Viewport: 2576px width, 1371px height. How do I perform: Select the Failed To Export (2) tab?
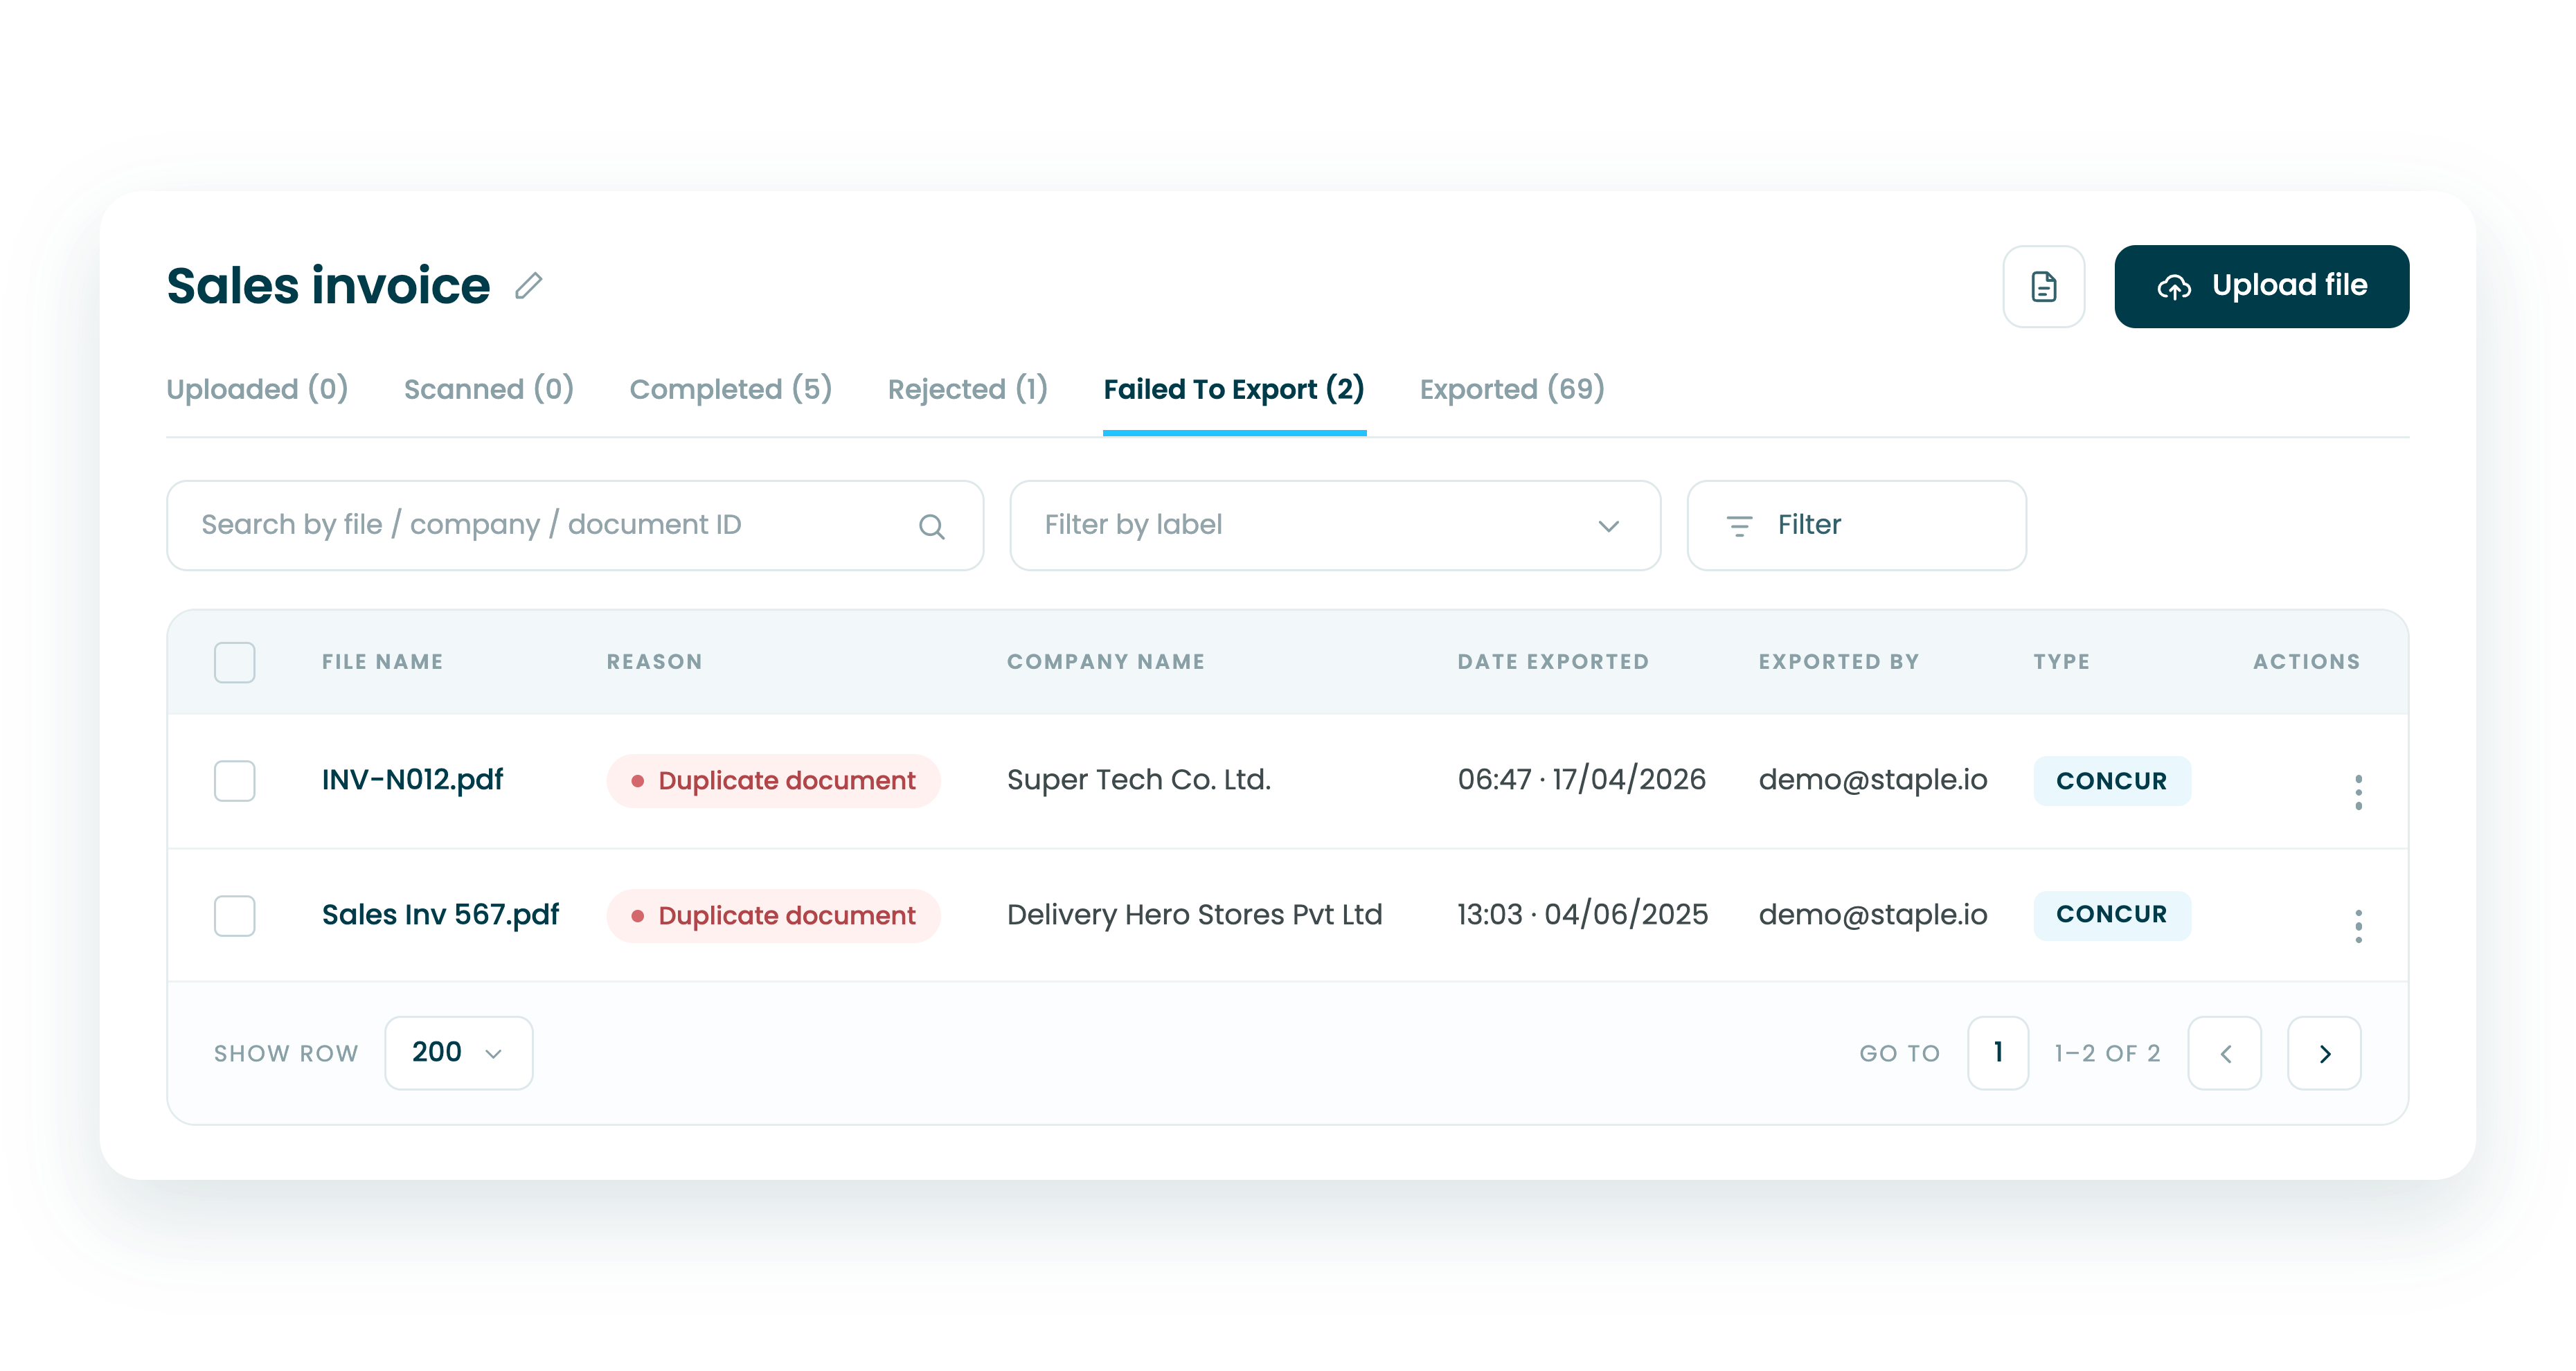point(1234,389)
